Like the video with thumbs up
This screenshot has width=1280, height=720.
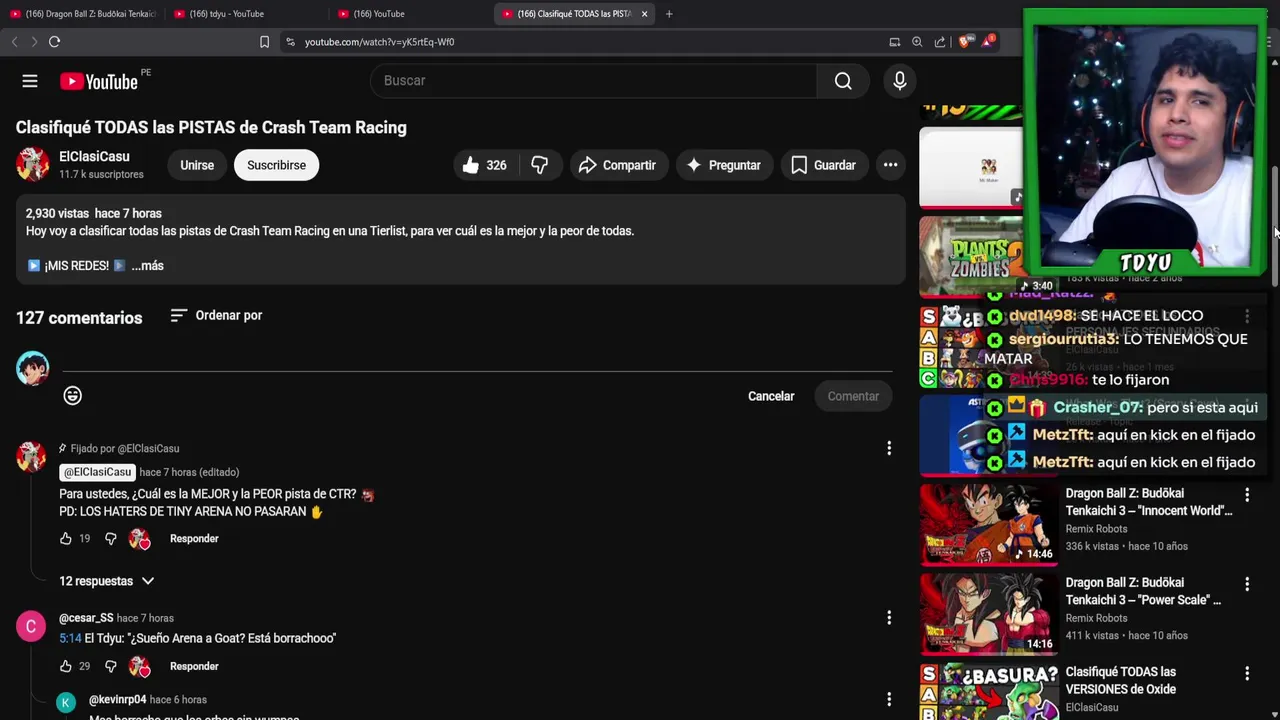pyautogui.click(x=484, y=165)
